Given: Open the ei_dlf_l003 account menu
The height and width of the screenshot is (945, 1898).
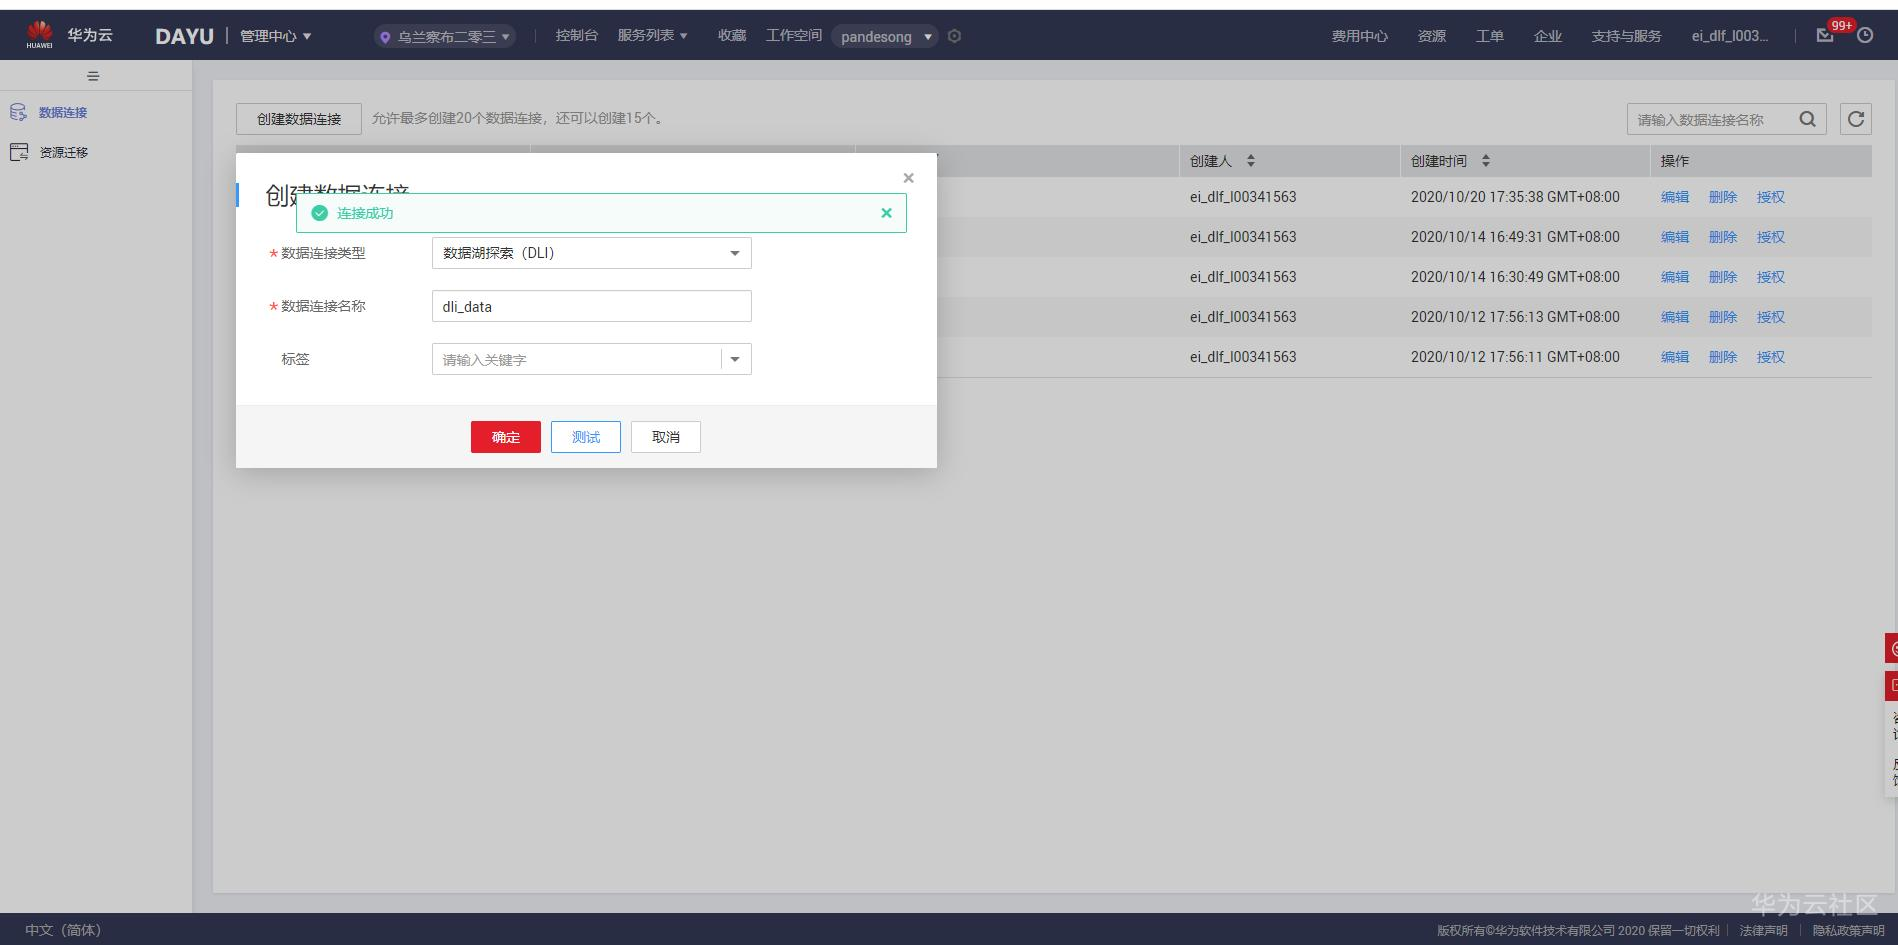Looking at the screenshot, I should pos(1730,36).
